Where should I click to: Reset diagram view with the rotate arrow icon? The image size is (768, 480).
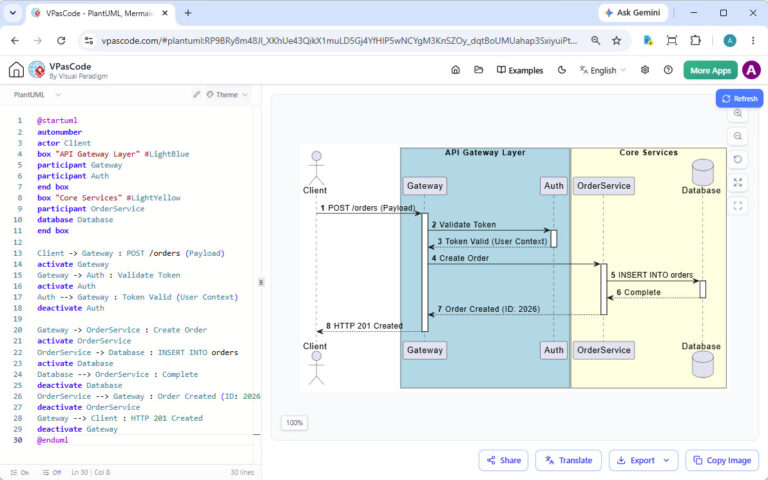[x=738, y=159]
